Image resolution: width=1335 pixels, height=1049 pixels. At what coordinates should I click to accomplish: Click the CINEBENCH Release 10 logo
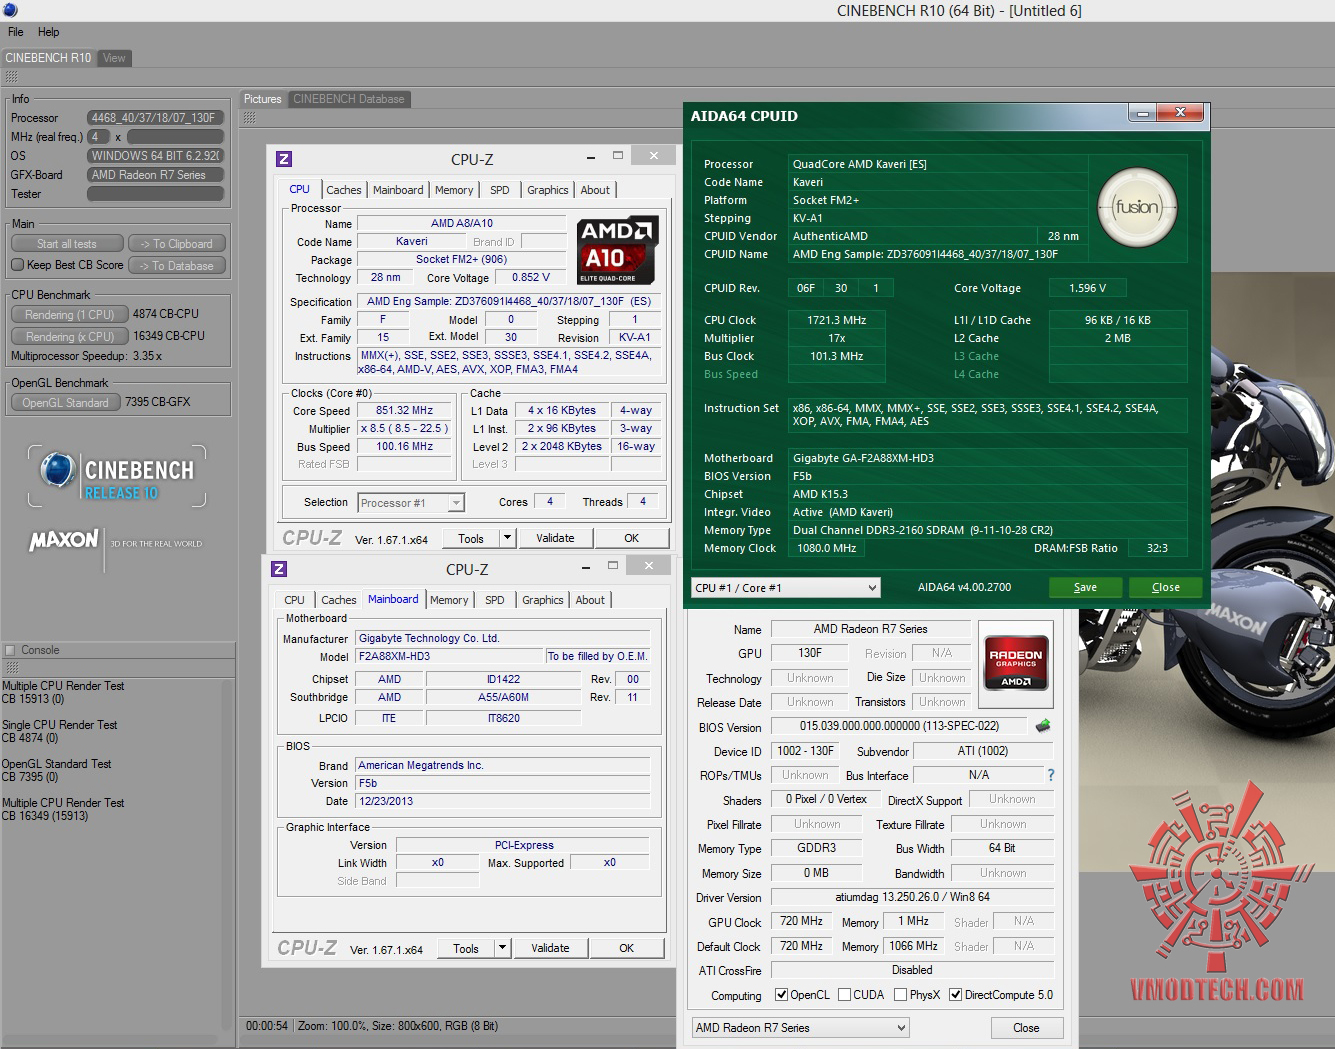[x=117, y=477]
